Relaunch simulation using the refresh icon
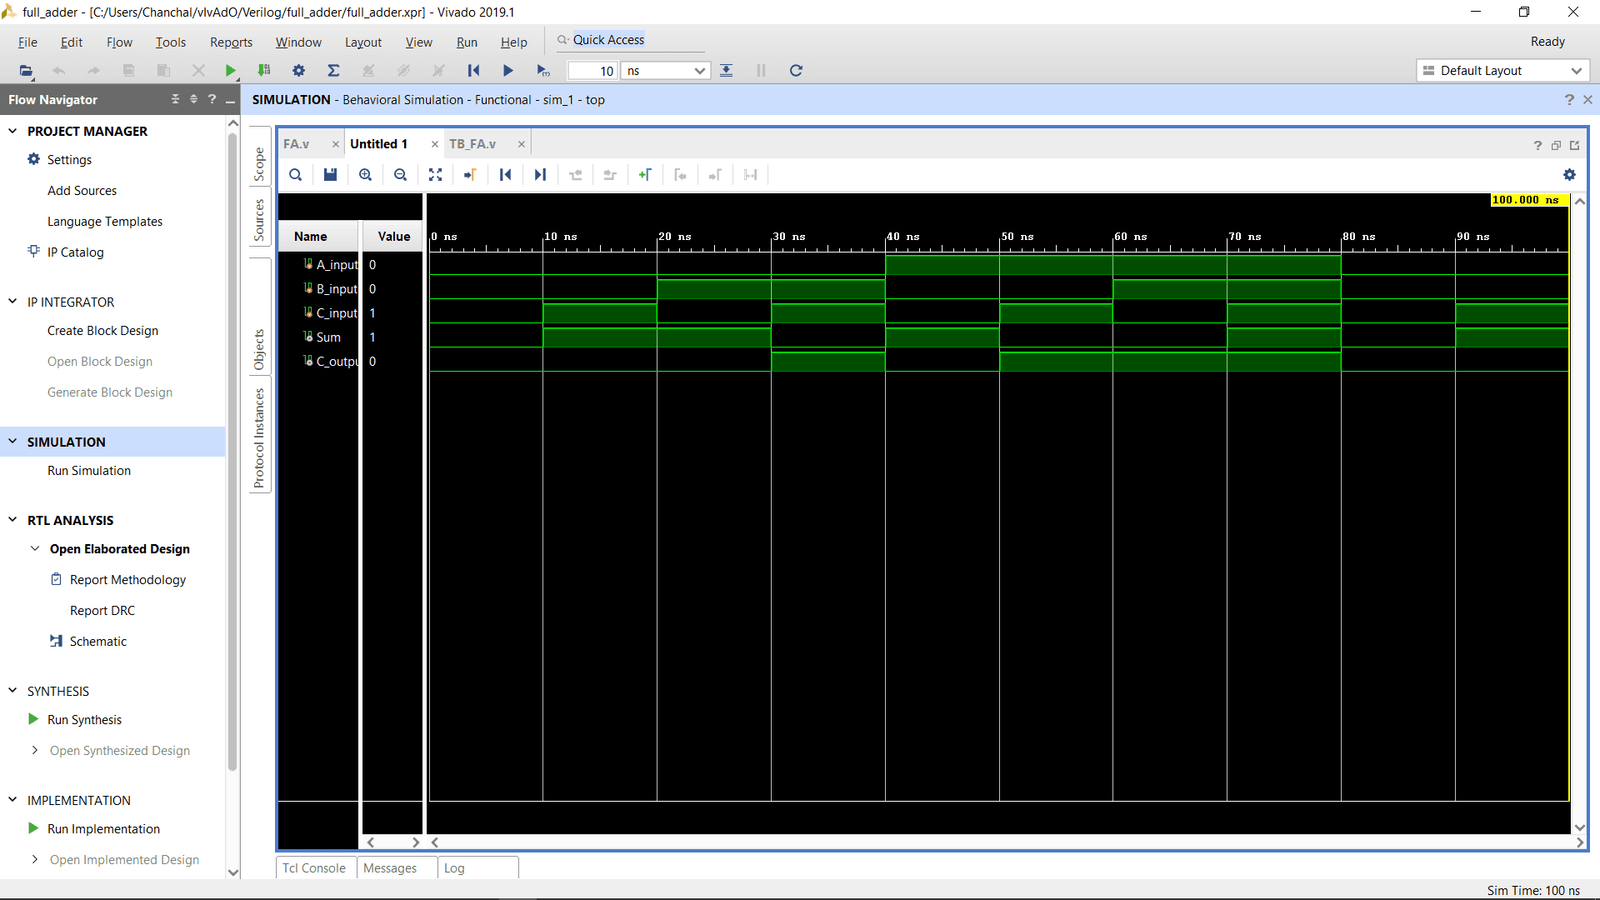 click(x=796, y=70)
